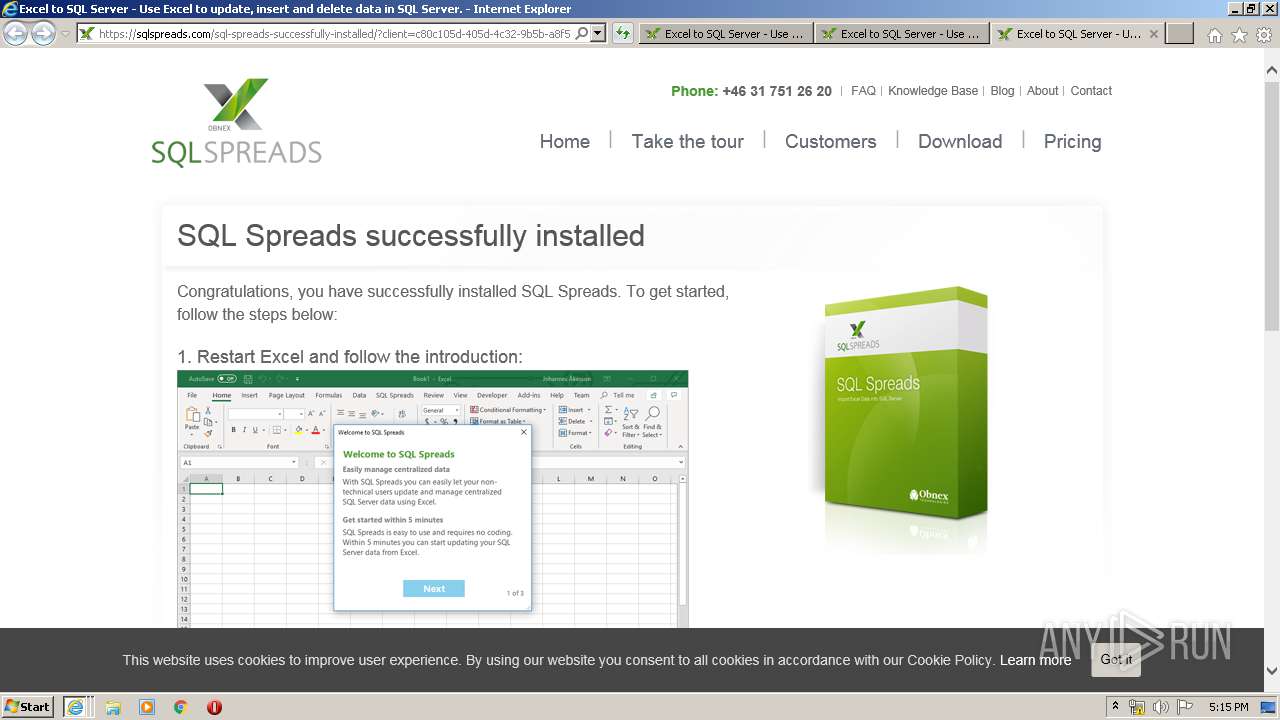Viewport: 1280px width, 720px height.
Task: Click the Restart Excel step one text
Action: coord(350,357)
